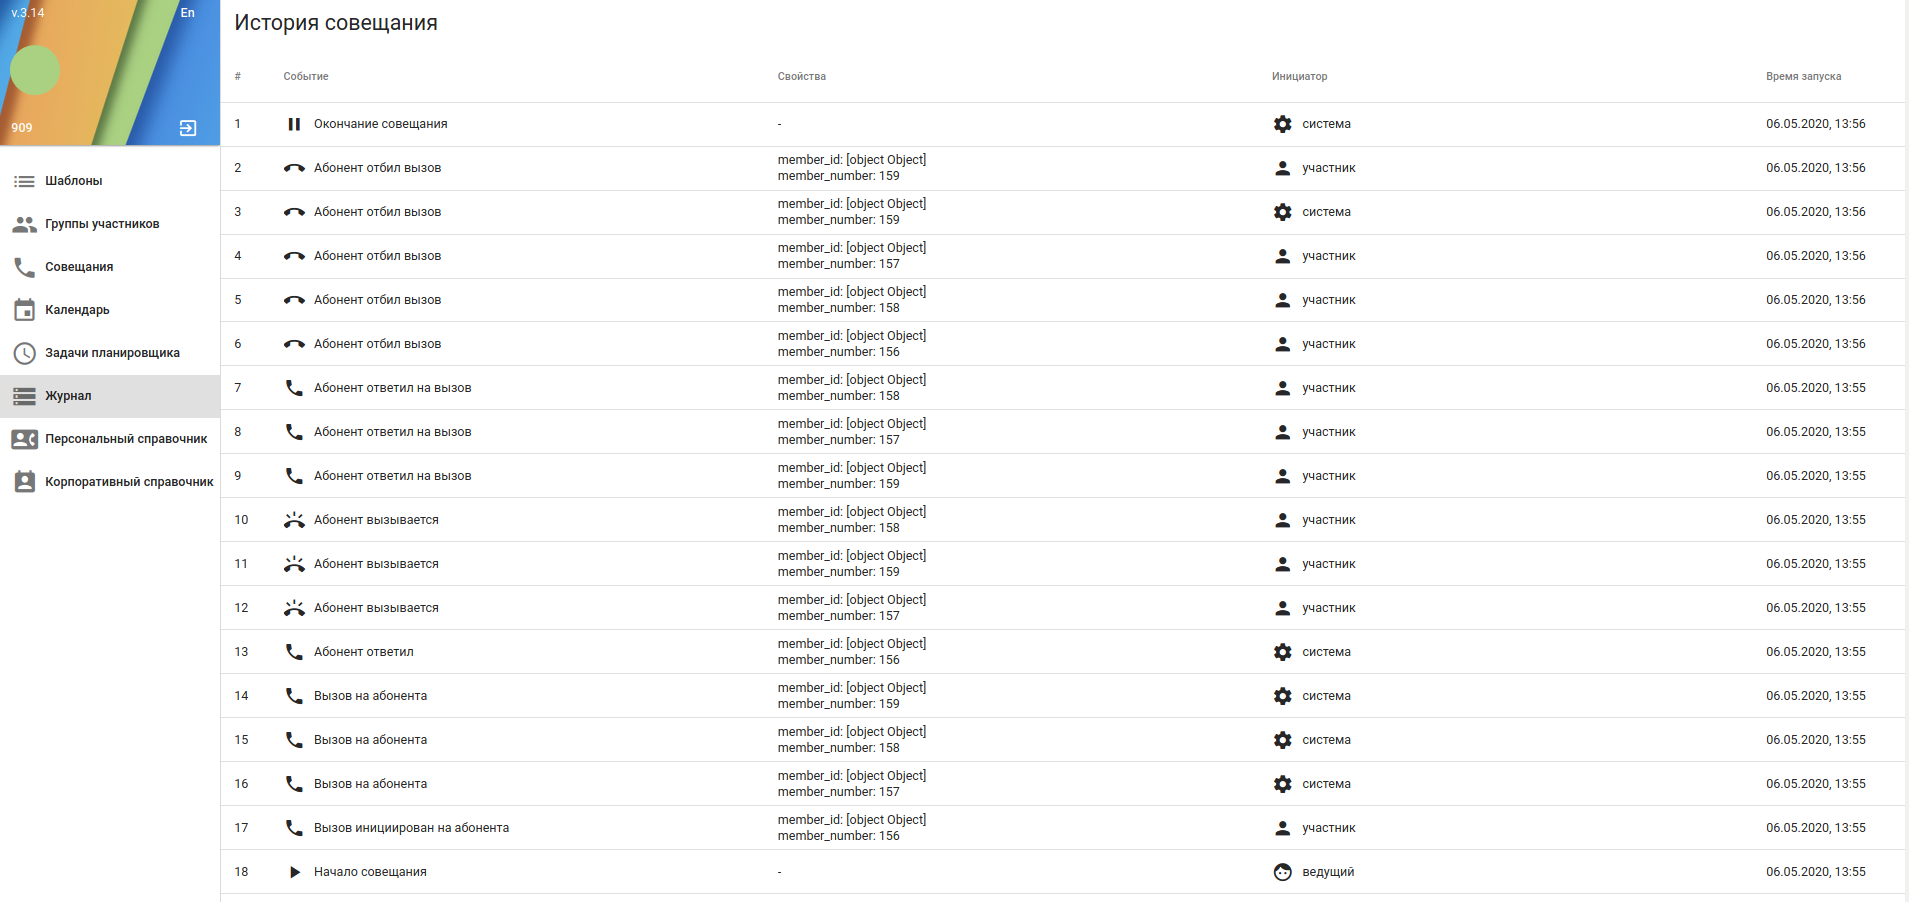
Task: Switch language using the En button
Action: point(188,13)
